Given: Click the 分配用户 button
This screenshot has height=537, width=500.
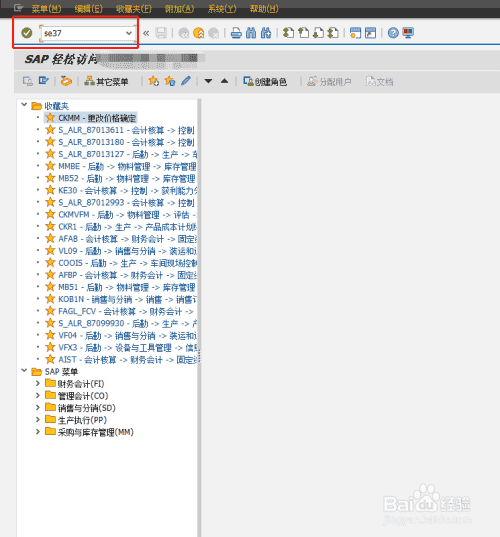Looking at the screenshot, I should [x=329, y=82].
